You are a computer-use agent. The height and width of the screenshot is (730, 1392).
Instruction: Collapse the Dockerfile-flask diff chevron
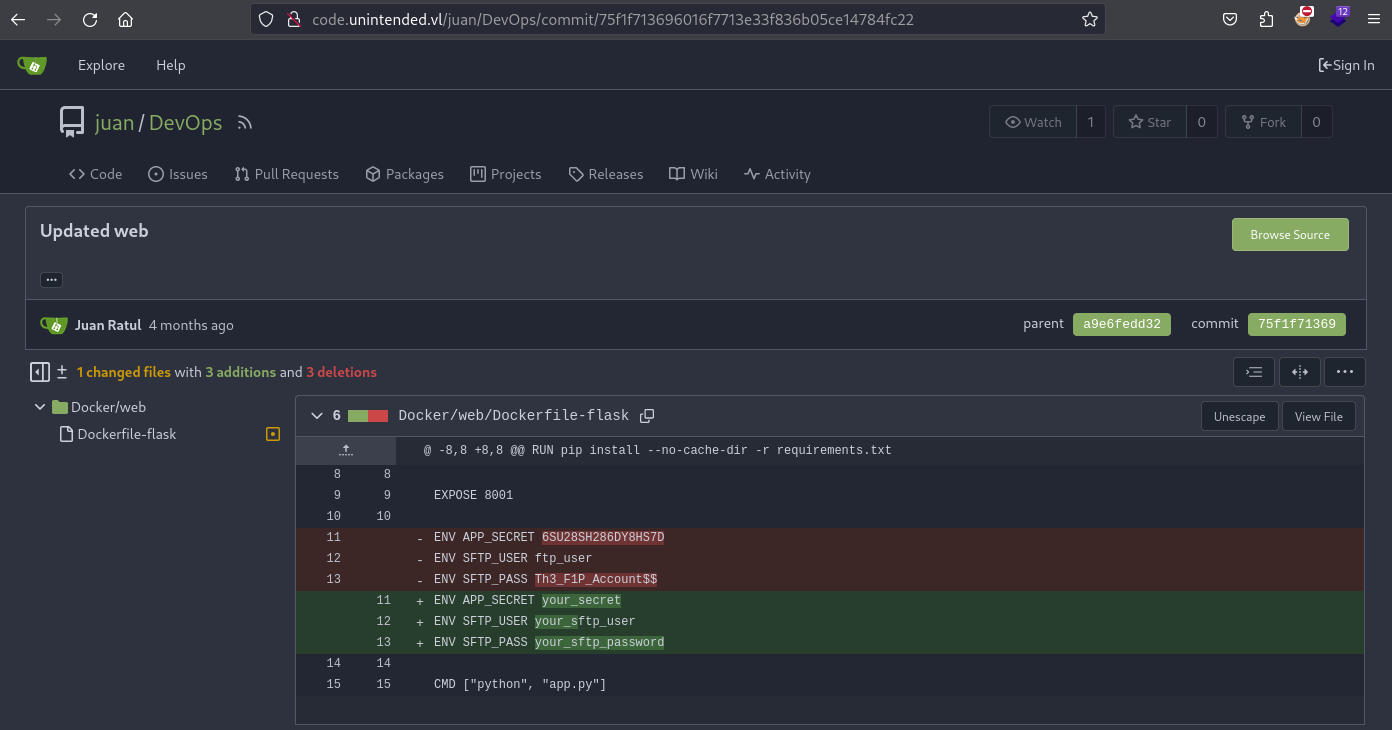pyautogui.click(x=317, y=416)
